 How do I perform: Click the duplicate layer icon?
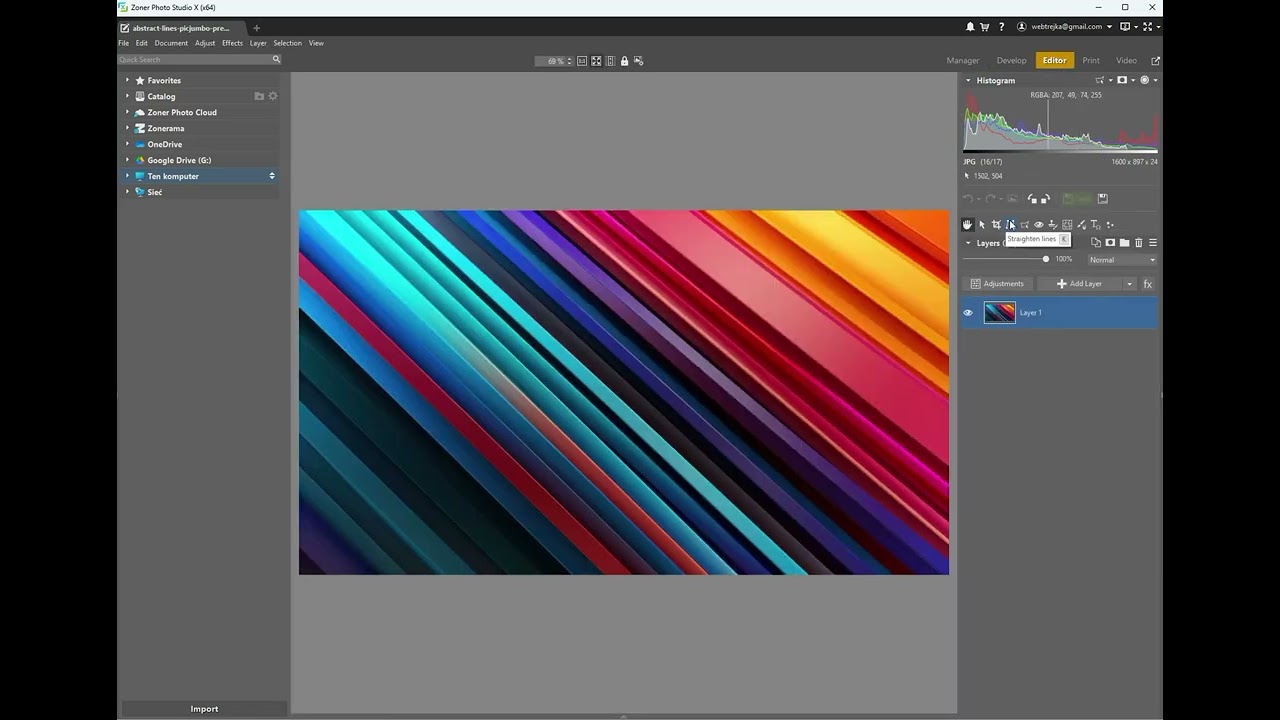tap(1096, 243)
